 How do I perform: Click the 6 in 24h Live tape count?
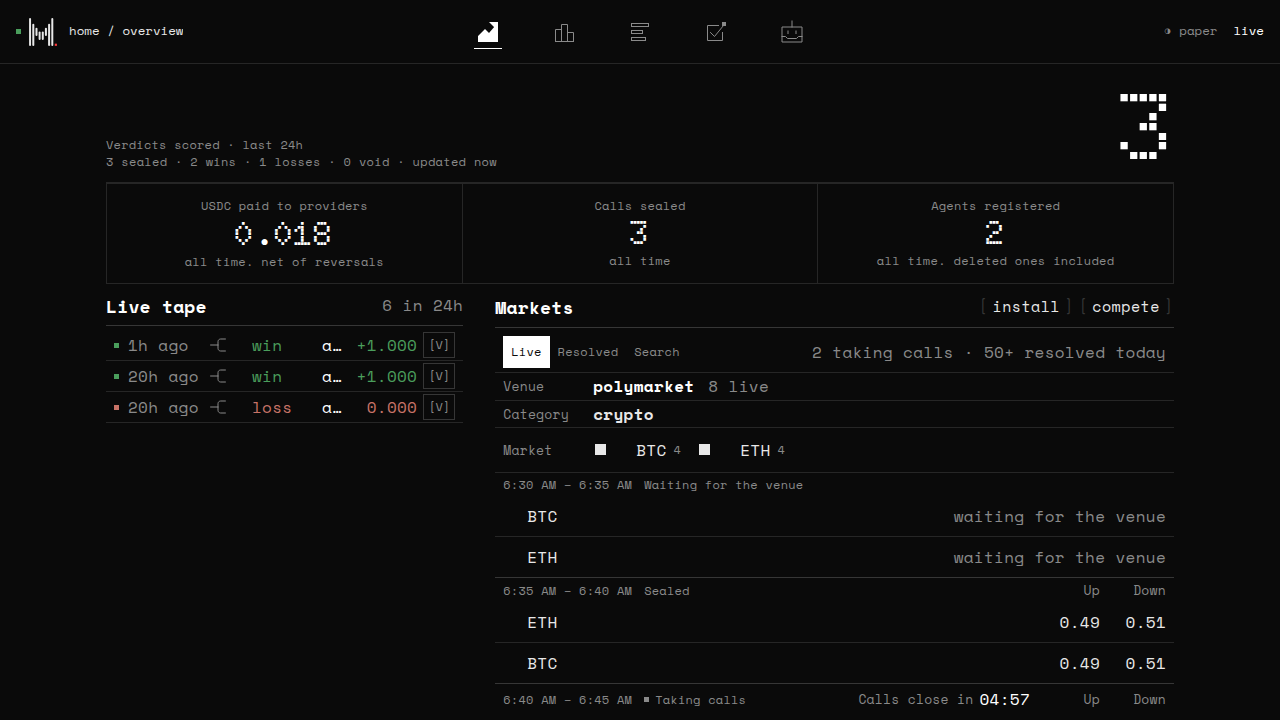pyautogui.click(x=422, y=306)
